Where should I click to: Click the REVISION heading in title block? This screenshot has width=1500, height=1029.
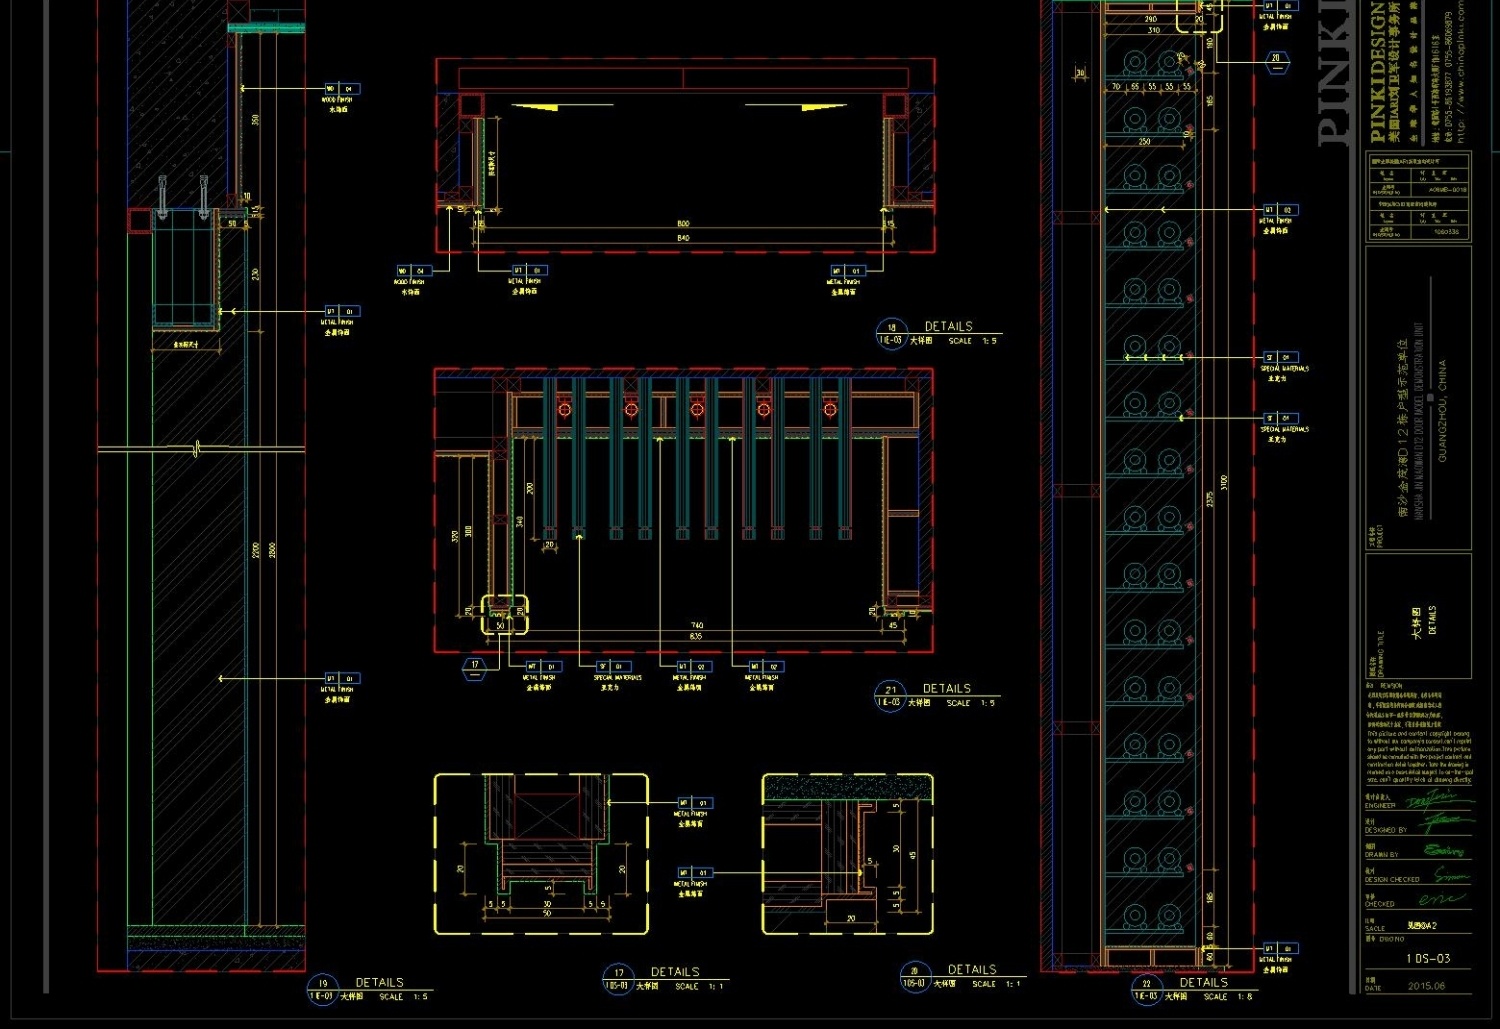click(x=1390, y=686)
